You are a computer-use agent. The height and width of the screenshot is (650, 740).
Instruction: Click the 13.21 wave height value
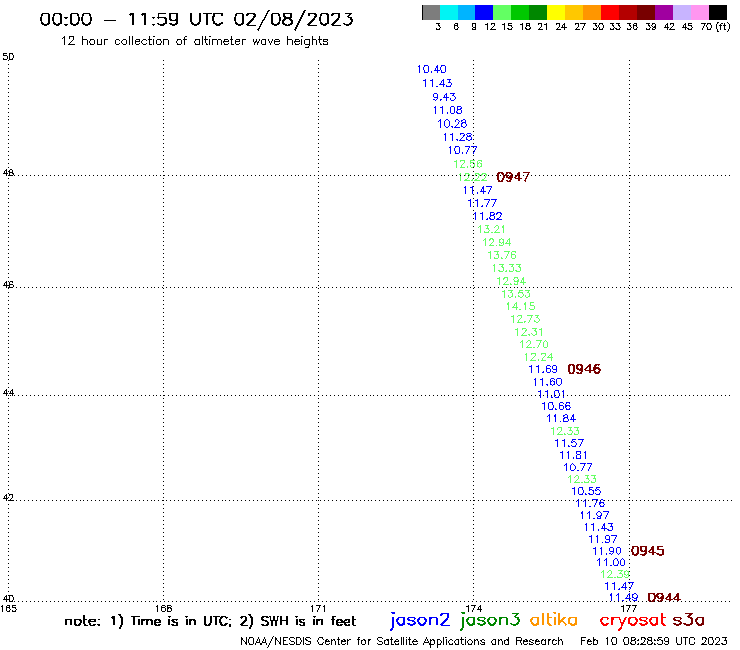click(491, 229)
